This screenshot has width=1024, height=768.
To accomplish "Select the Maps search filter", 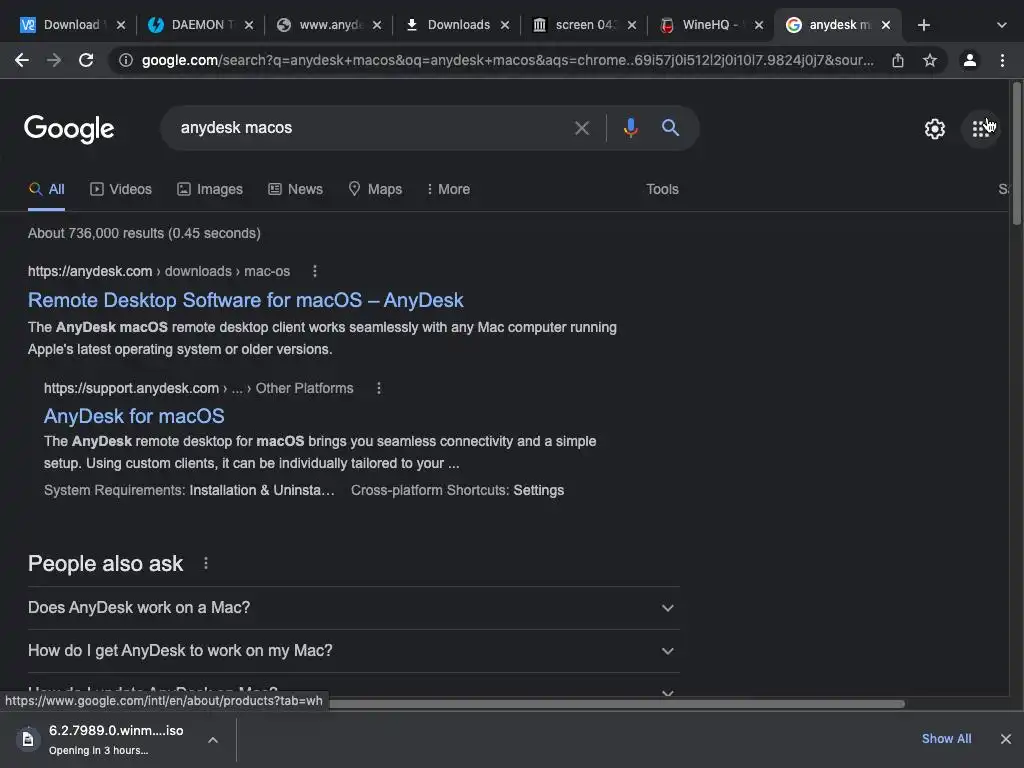I will tap(375, 189).
